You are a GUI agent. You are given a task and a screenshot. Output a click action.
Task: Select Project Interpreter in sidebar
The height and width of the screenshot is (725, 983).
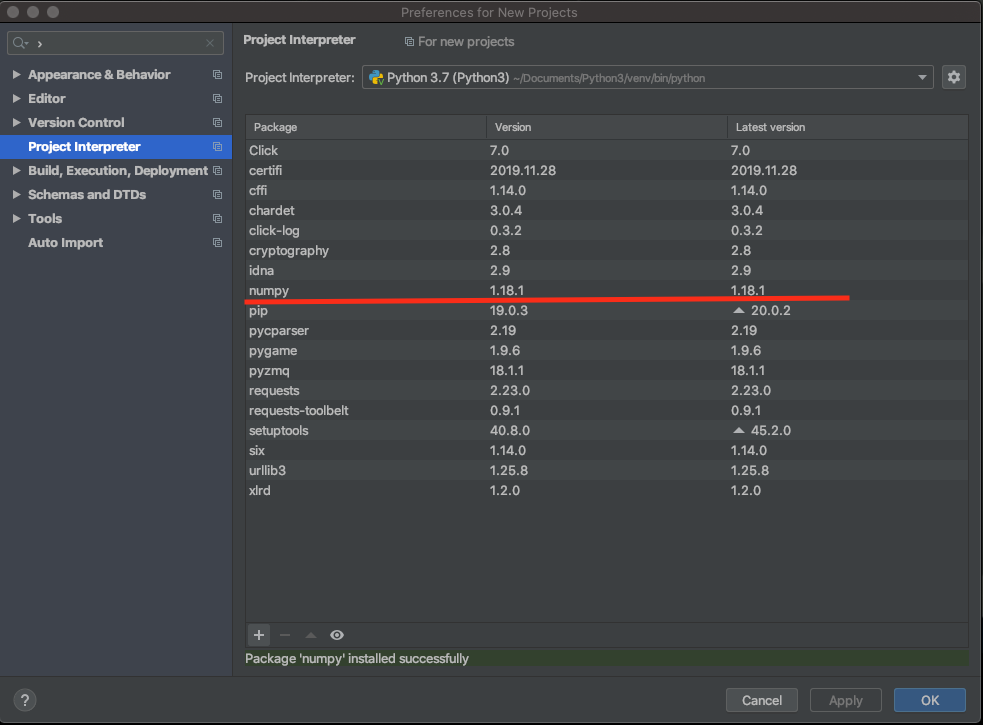[116, 146]
